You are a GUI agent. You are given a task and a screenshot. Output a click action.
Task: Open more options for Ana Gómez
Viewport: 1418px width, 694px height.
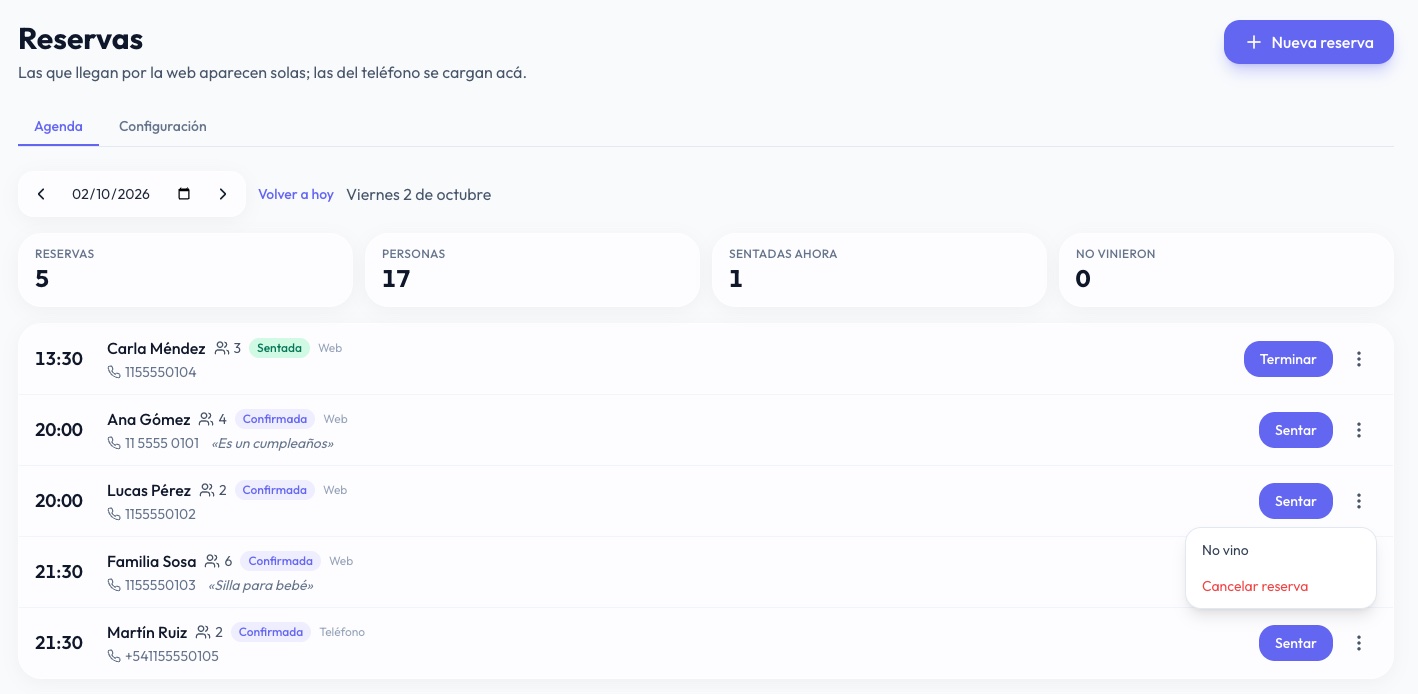tap(1359, 430)
